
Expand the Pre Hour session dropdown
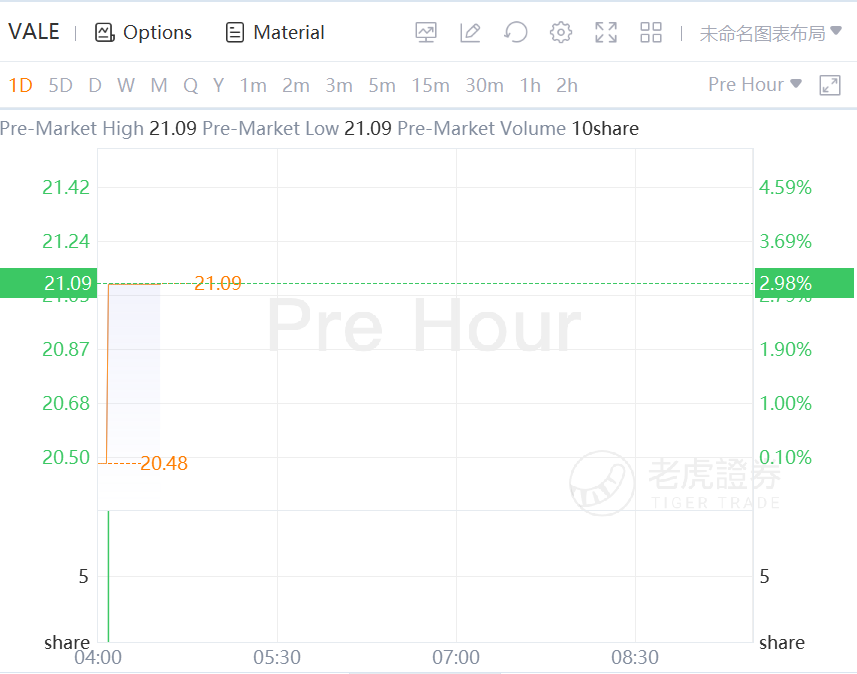755,84
